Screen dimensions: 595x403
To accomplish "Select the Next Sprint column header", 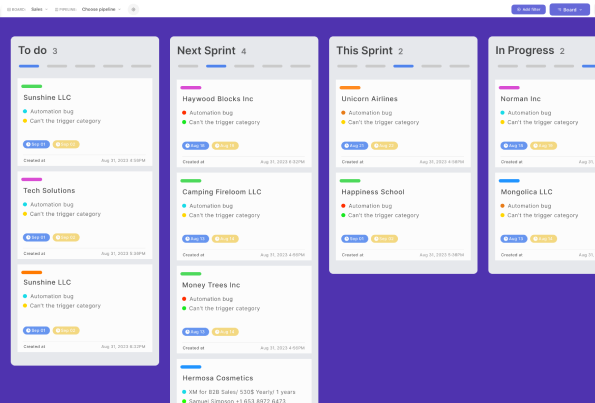I will click(x=206, y=50).
